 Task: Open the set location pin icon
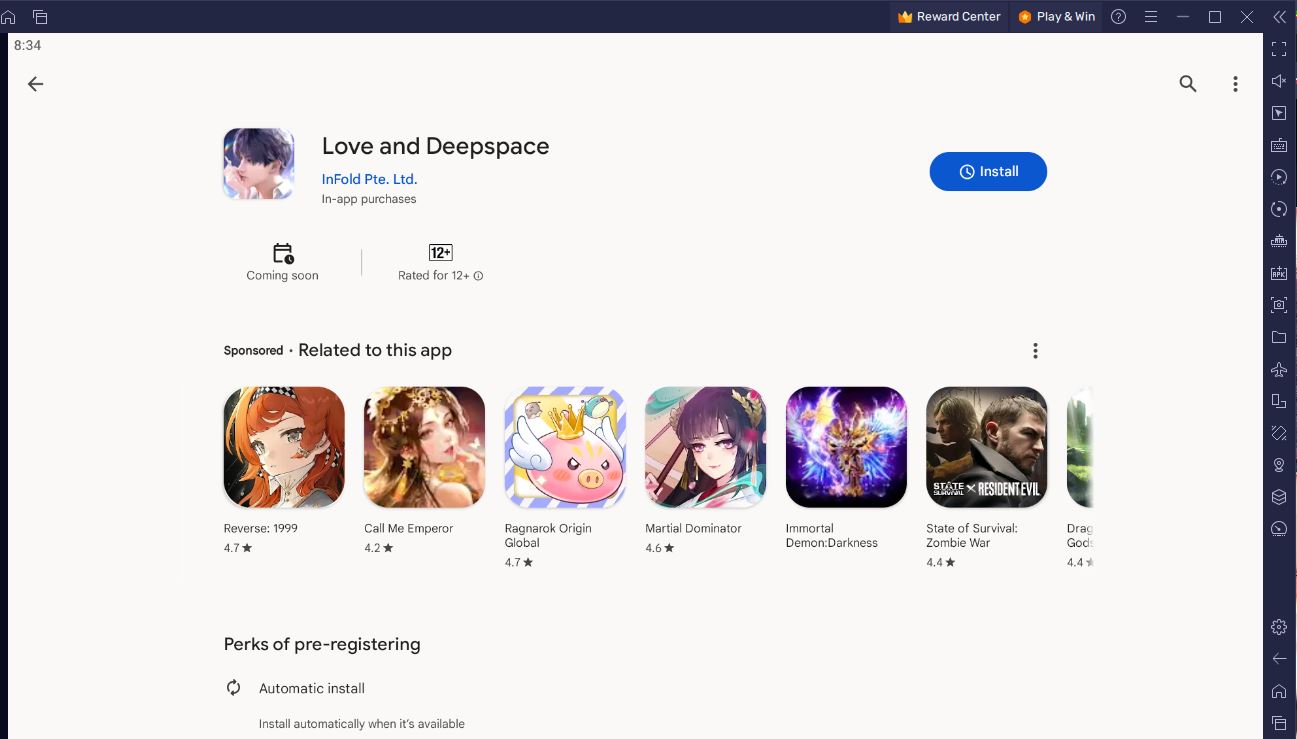(1279, 465)
